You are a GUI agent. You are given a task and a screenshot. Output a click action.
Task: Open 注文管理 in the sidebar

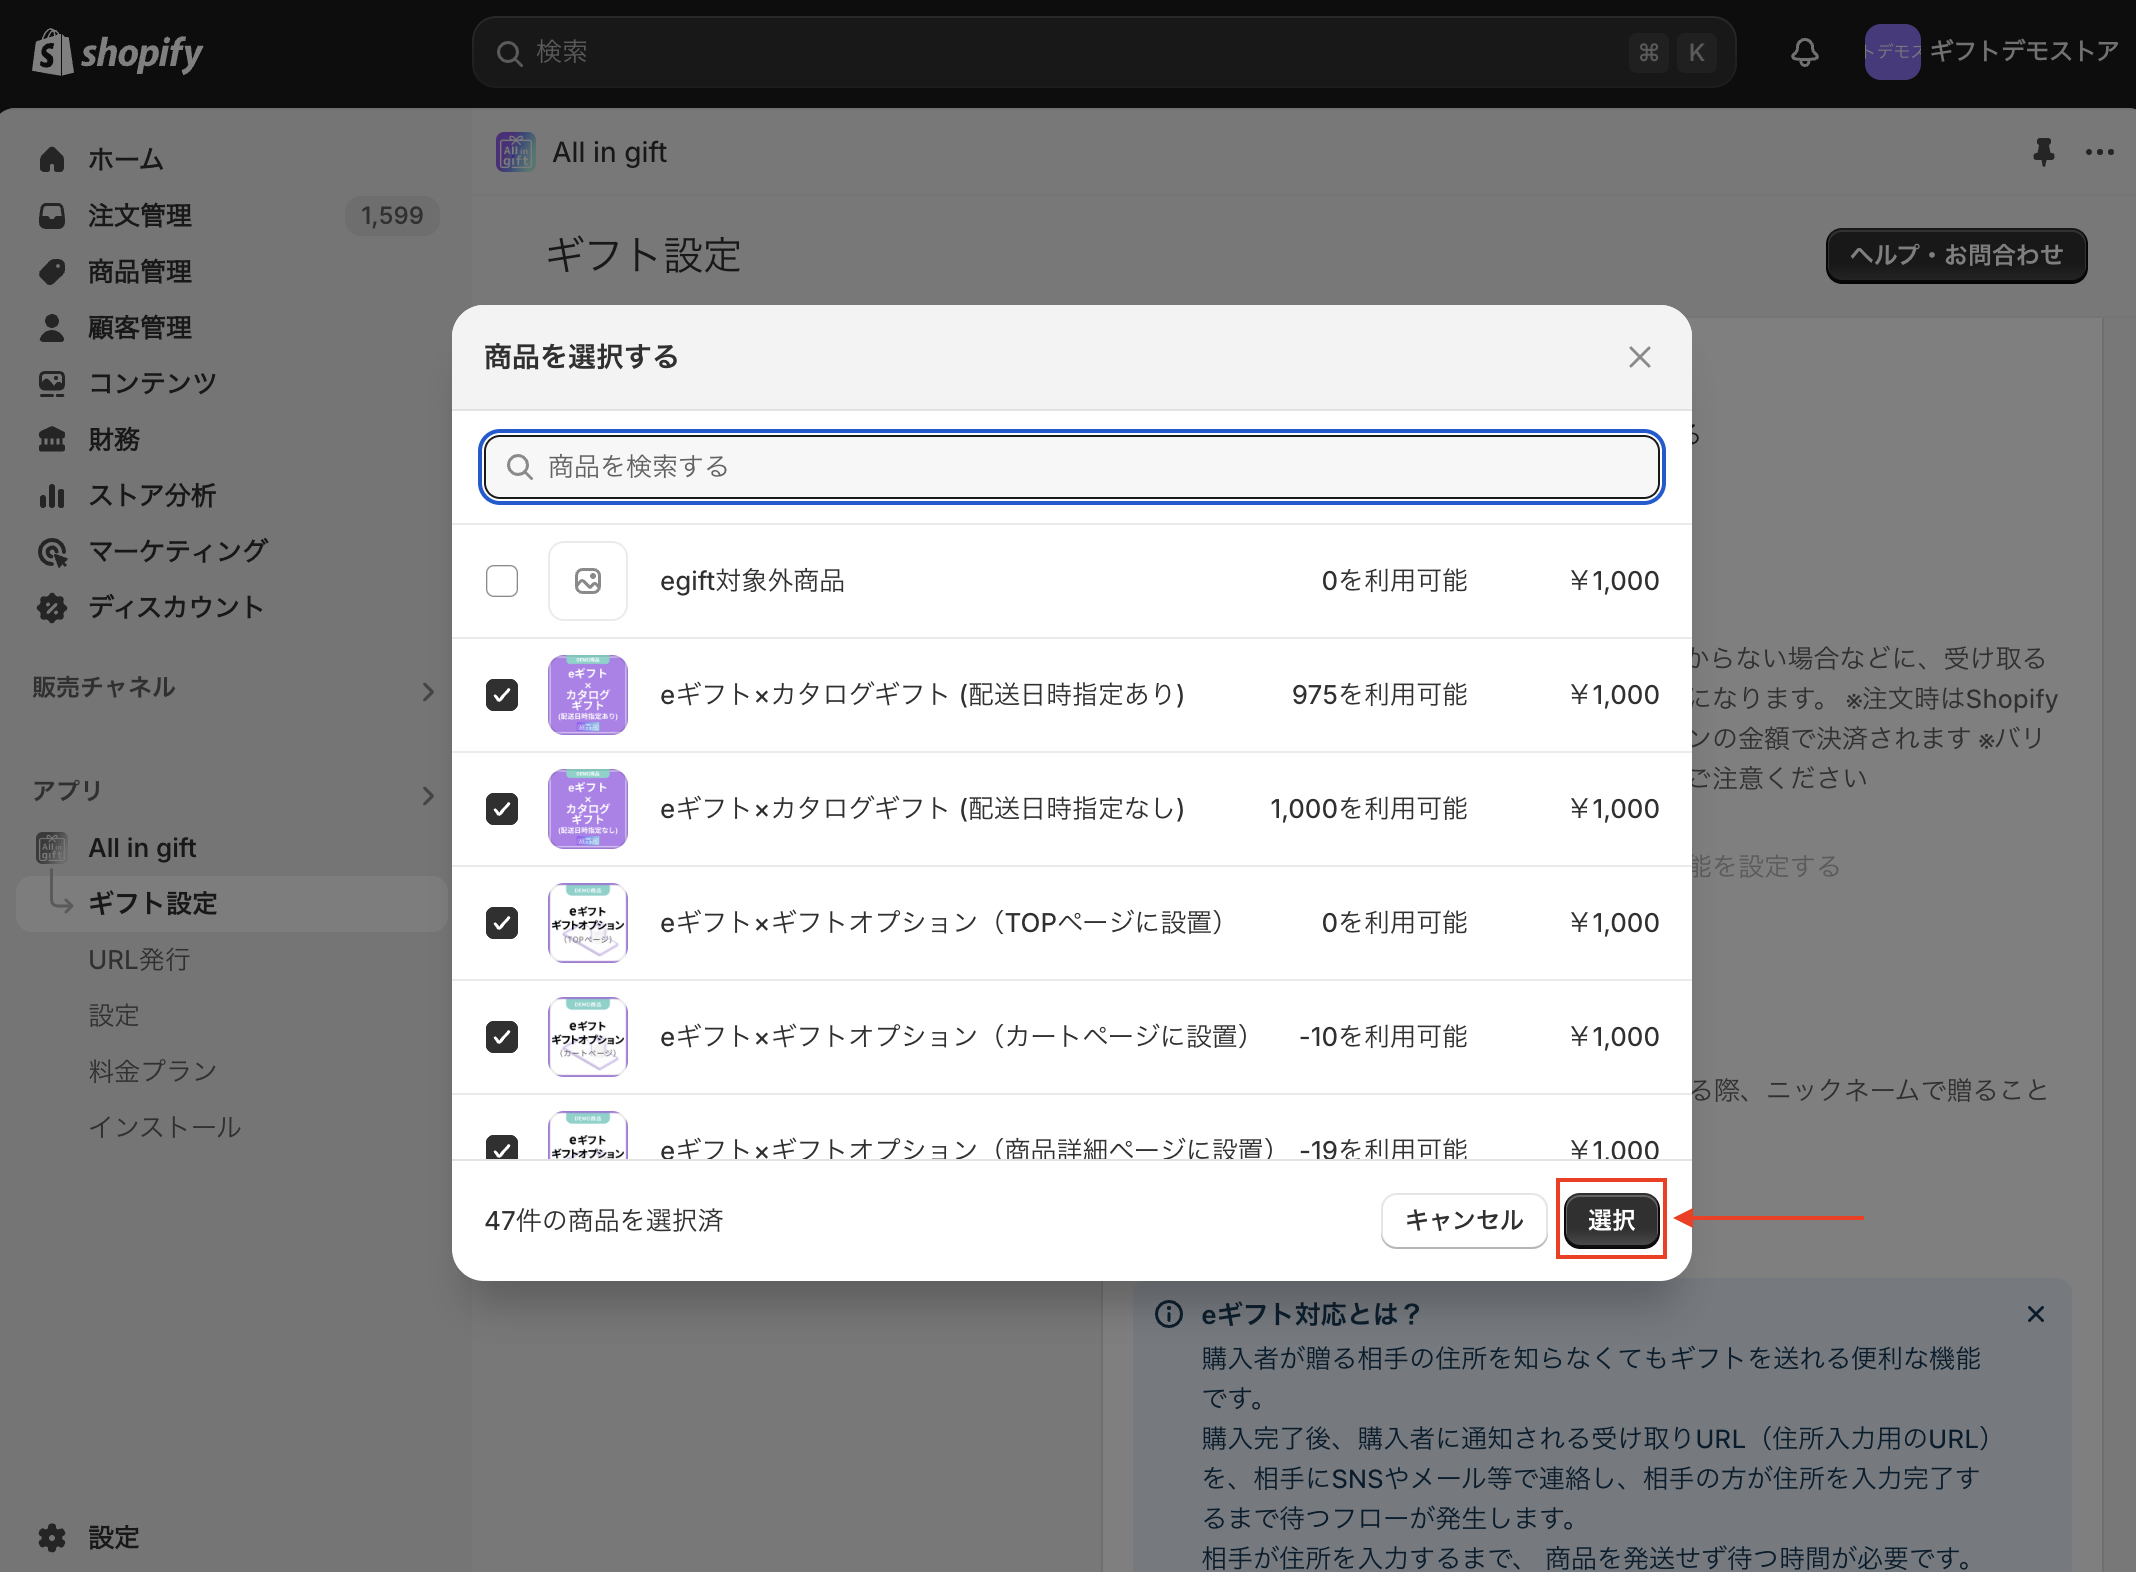[140, 215]
